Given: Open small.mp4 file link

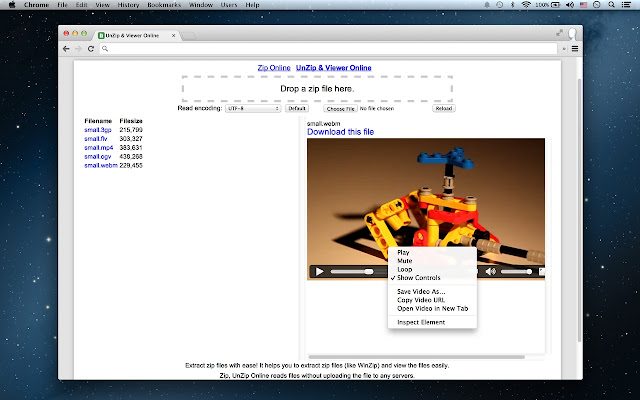Looking at the screenshot, I should (99, 148).
